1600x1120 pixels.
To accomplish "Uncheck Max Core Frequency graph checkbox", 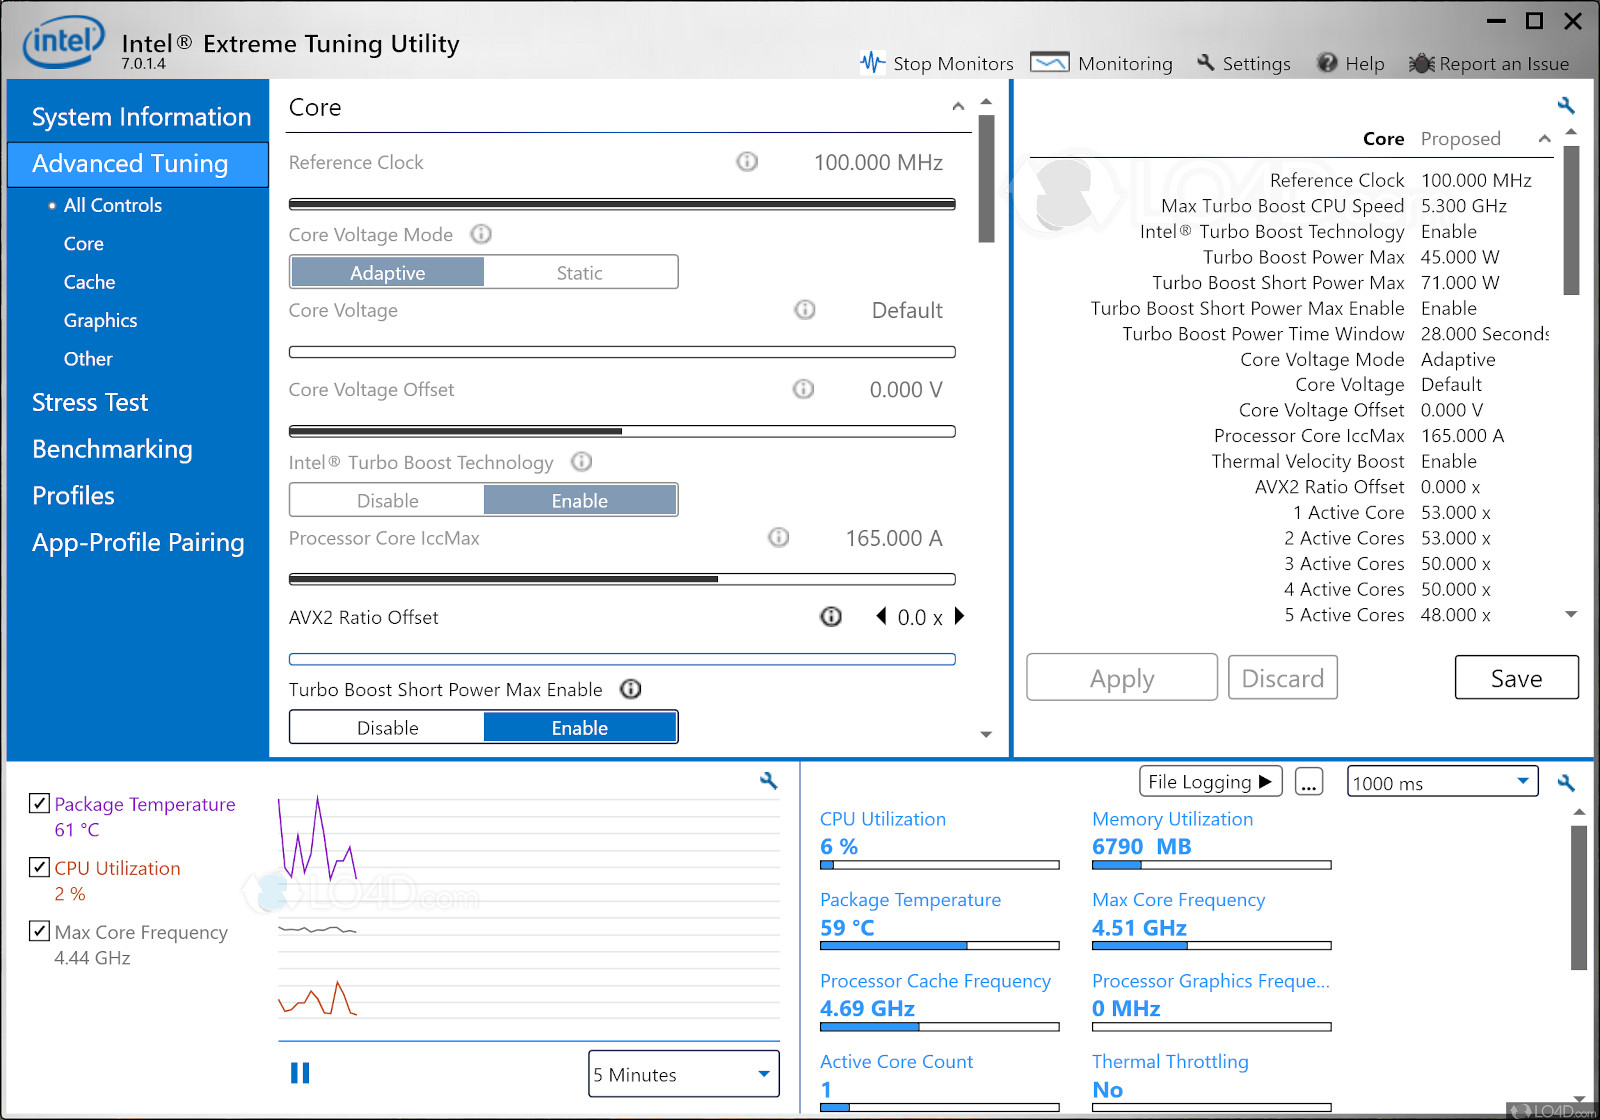I will pyautogui.click(x=40, y=931).
